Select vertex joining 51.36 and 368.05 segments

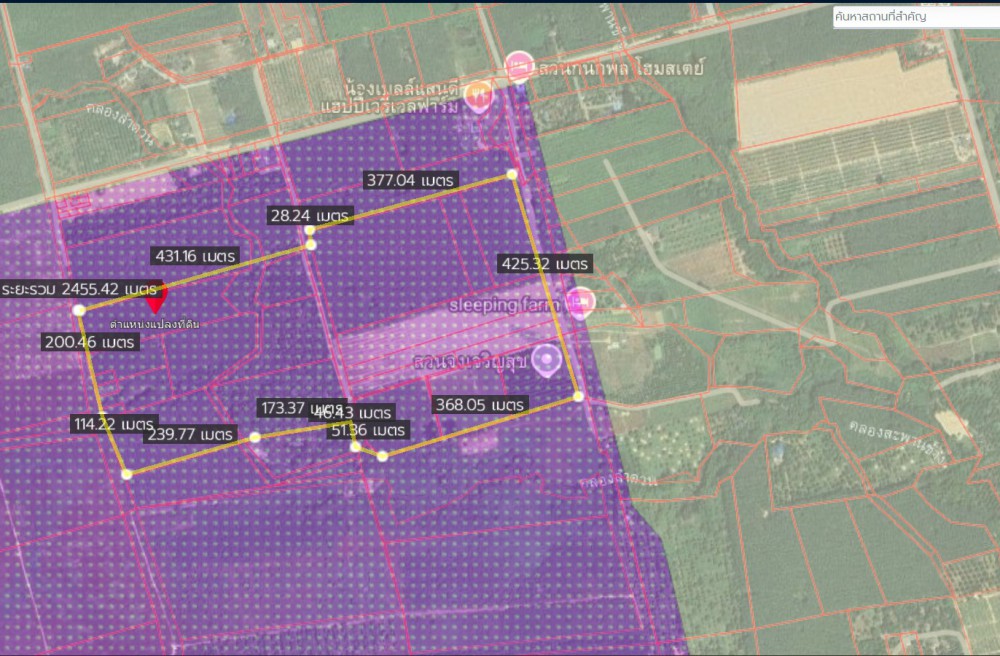(382, 456)
